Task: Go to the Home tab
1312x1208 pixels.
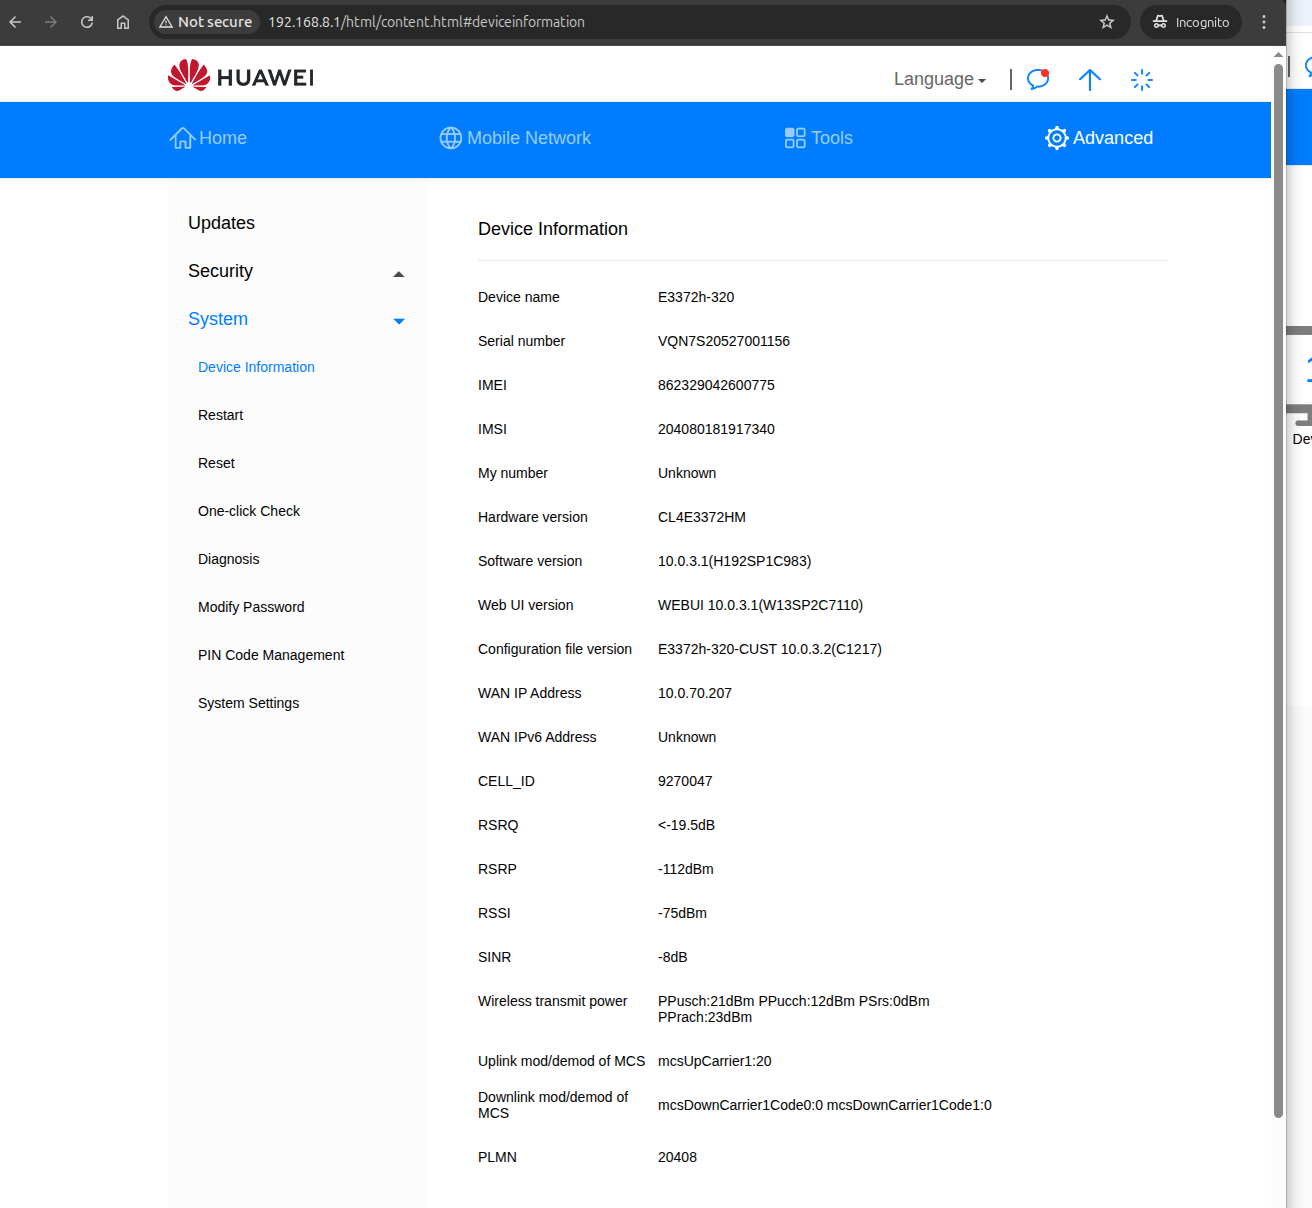Action: coord(208,138)
